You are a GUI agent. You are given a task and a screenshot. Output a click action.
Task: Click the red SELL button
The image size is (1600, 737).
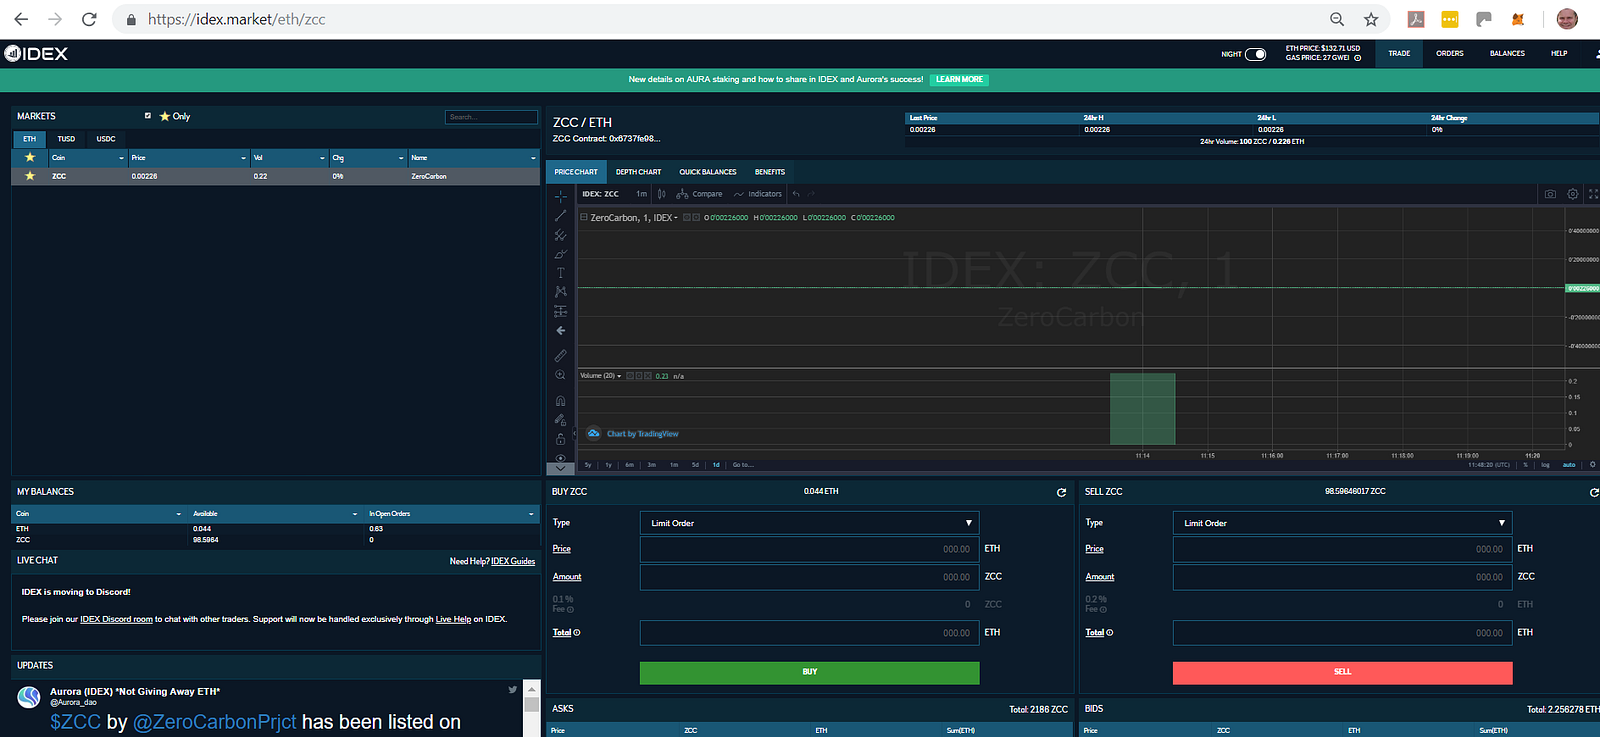click(1343, 672)
